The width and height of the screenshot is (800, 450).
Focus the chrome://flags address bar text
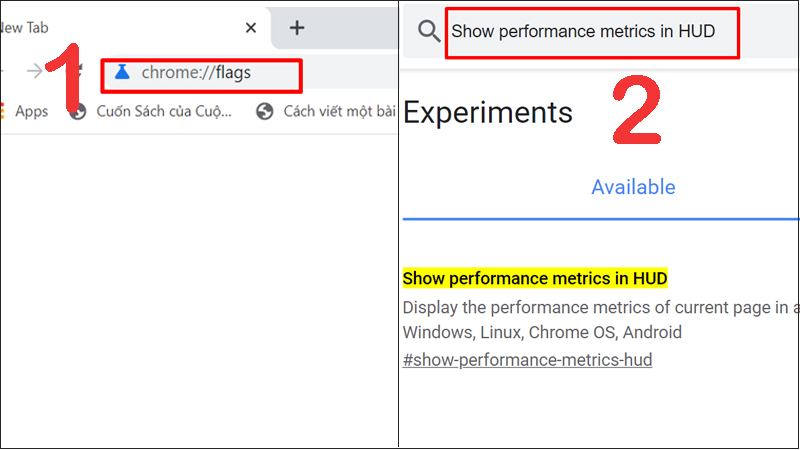coord(196,72)
